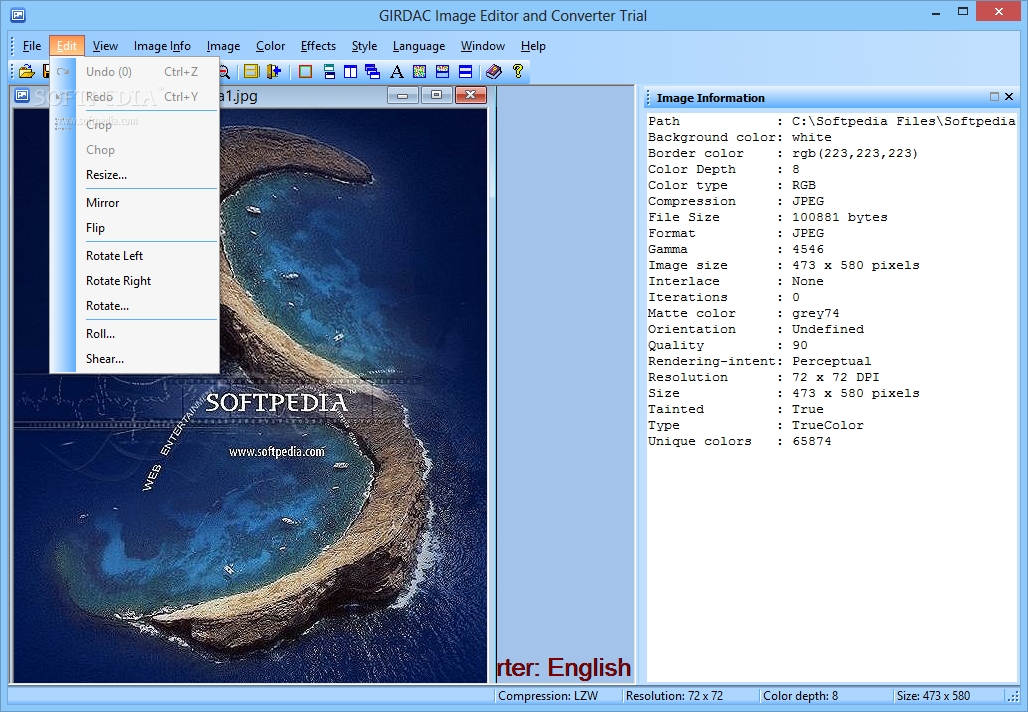Undock the Image Information panel
The height and width of the screenshot is (712, 1028).
click(x=994, y=97)
